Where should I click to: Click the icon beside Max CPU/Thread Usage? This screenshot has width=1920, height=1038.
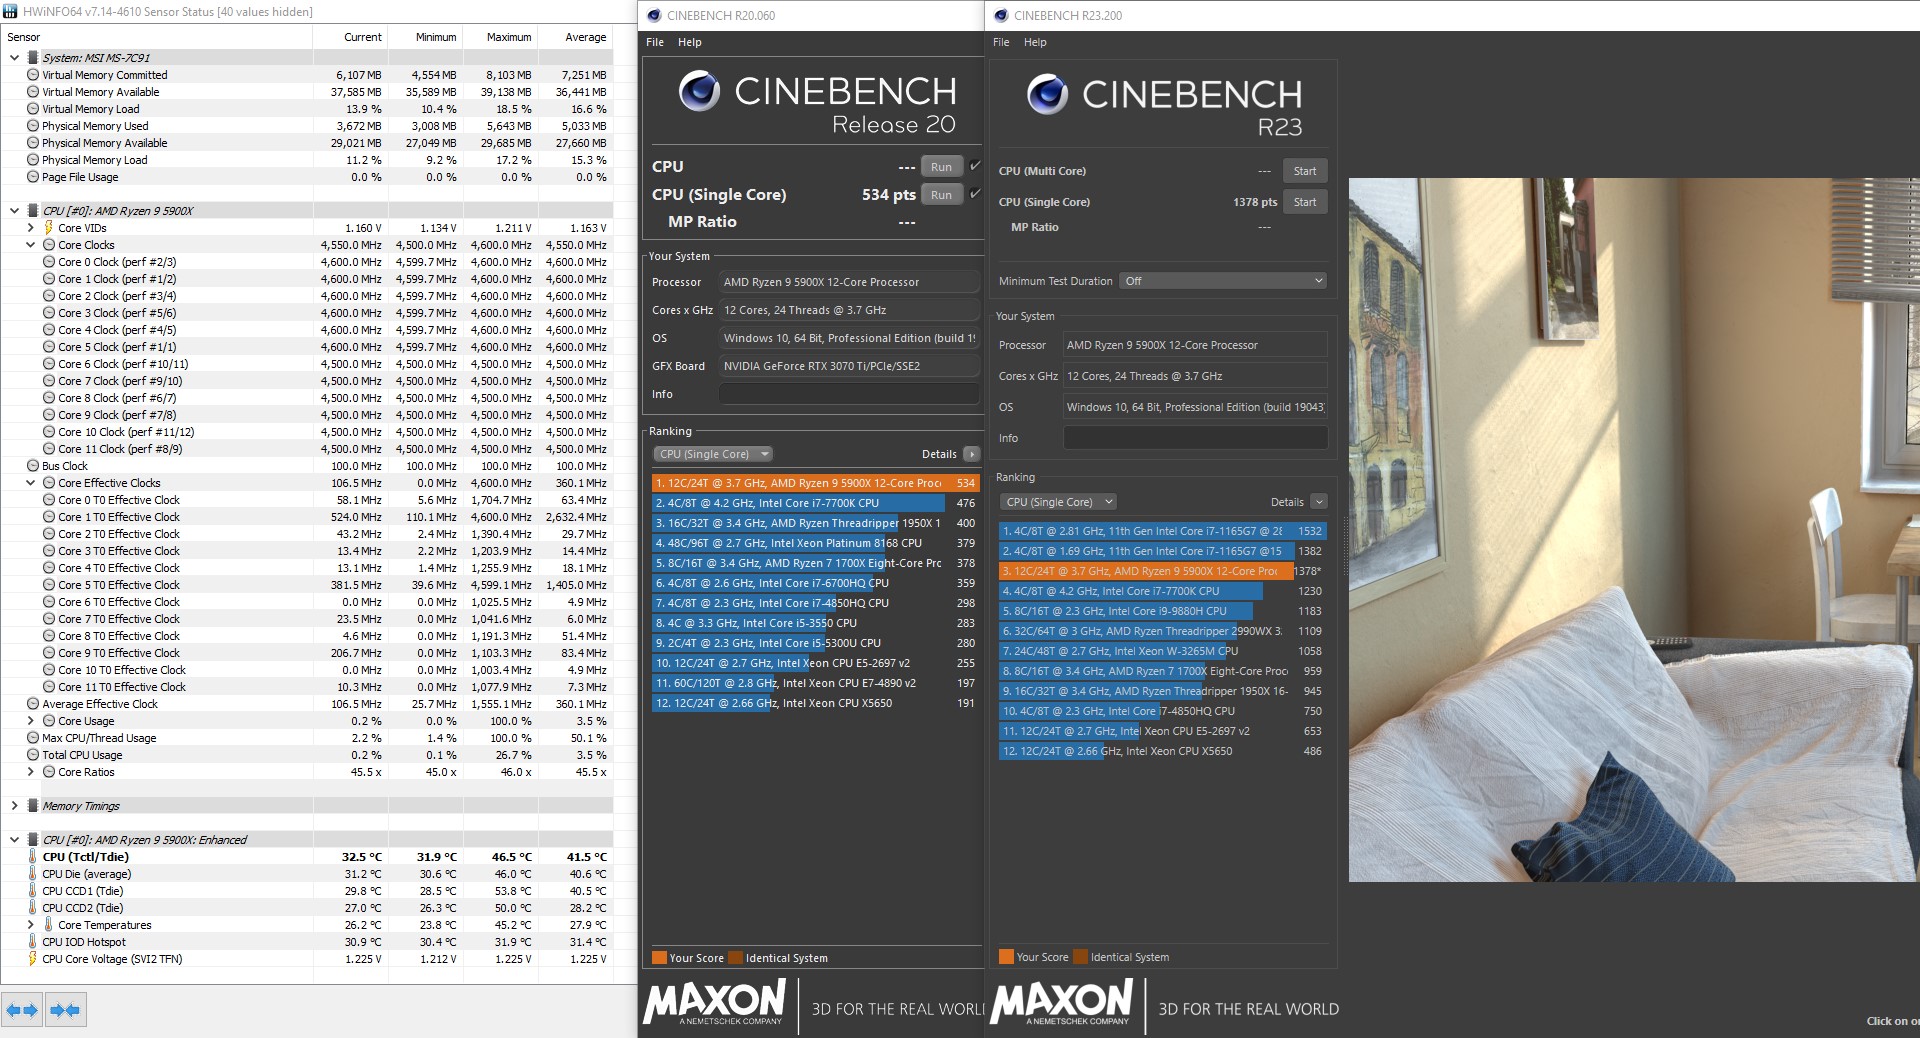coord(33,738)
